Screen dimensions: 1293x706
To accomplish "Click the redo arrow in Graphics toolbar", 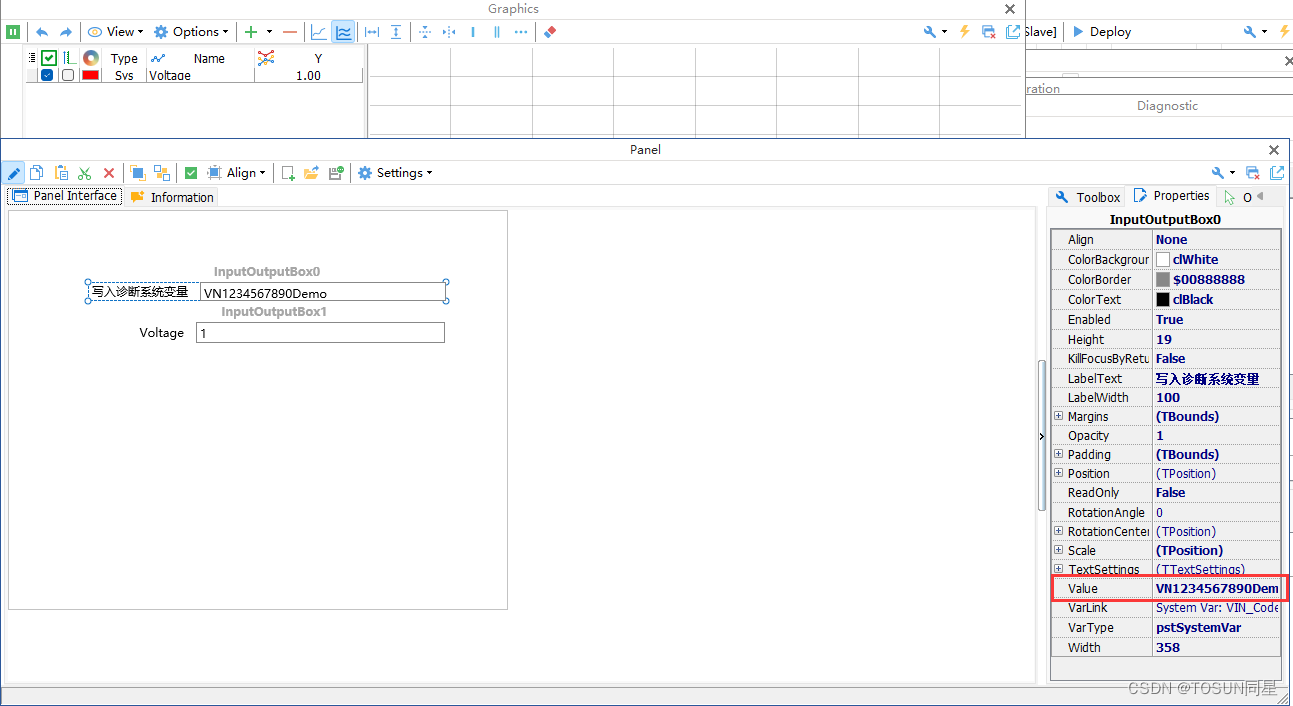I will 66,32.
